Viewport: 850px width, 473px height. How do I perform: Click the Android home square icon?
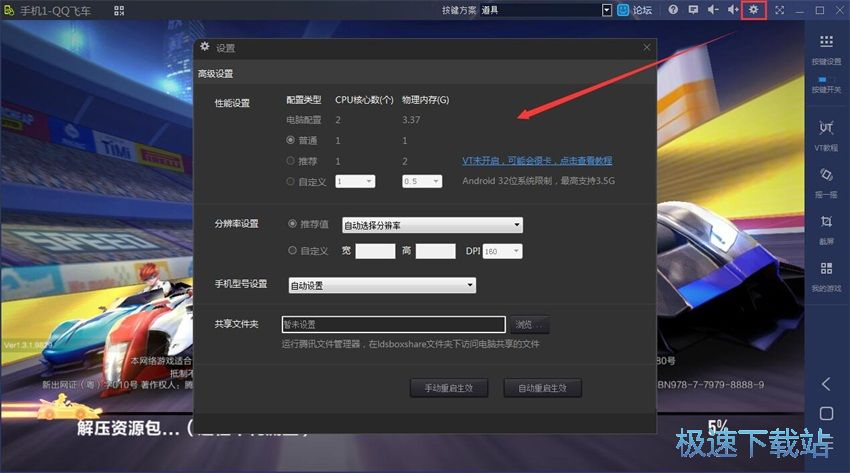pos(826,413)
